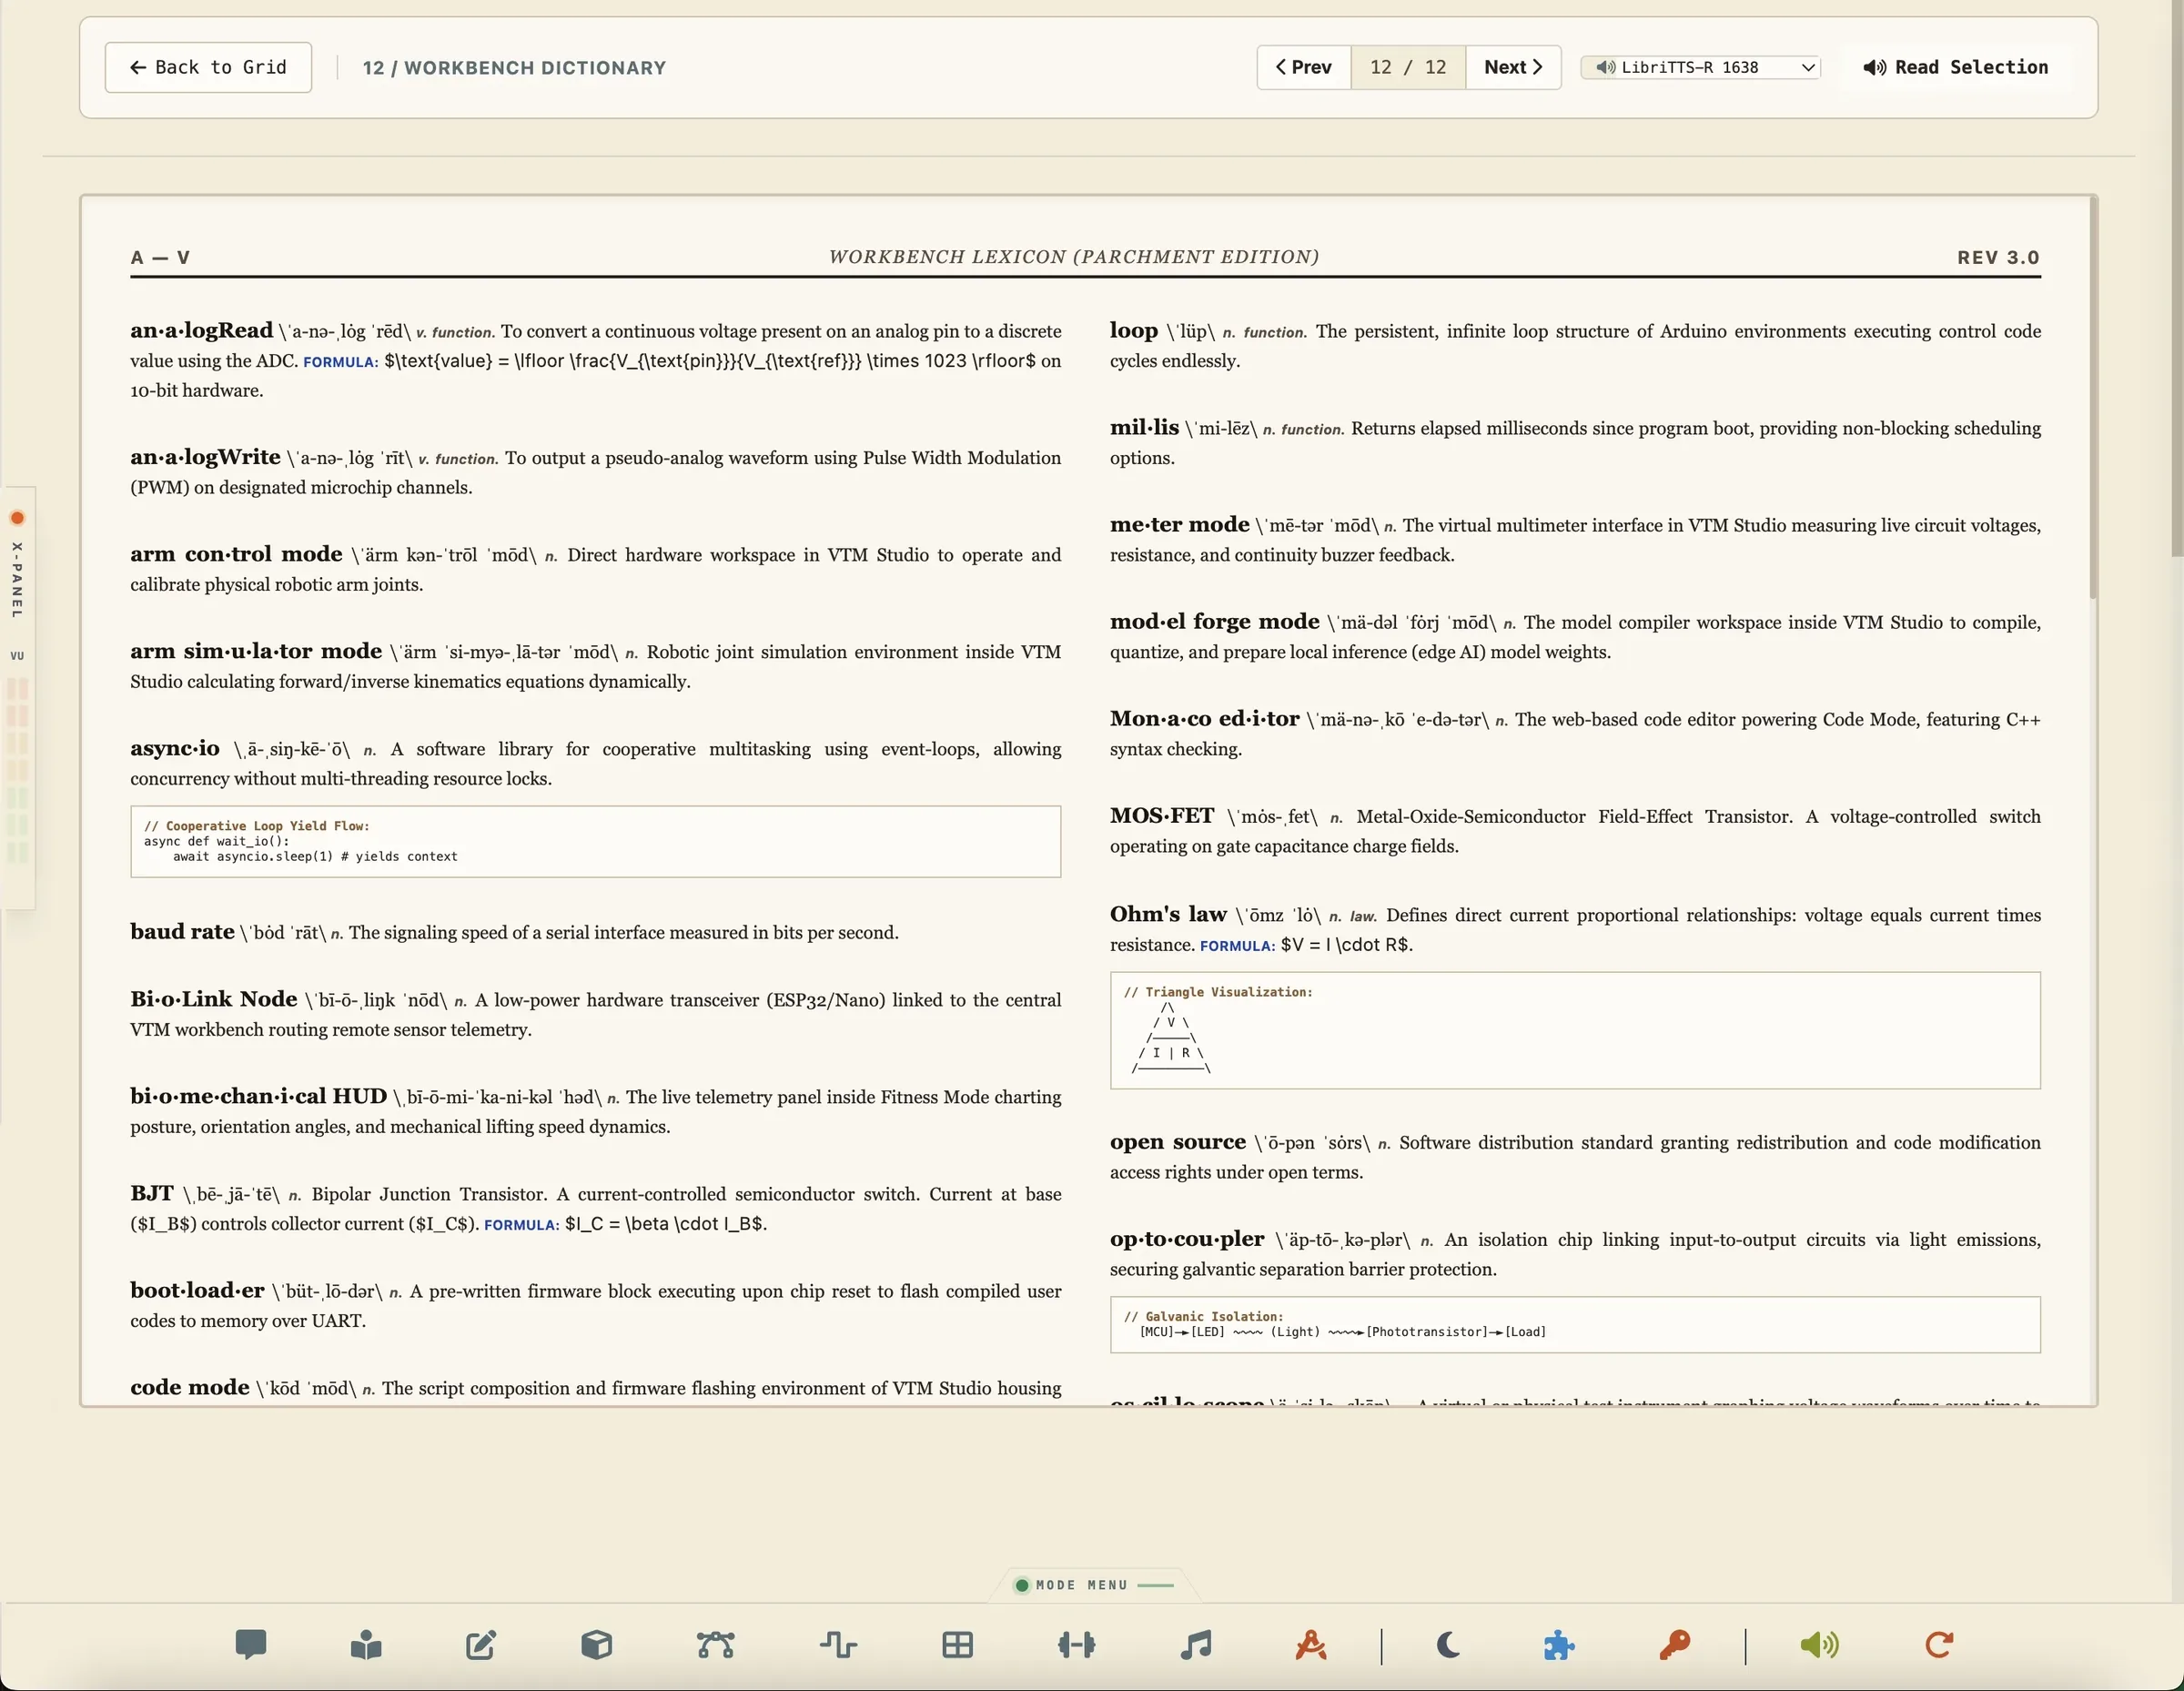The width and height of the screenshot is (2184, 1691).
Task: Click the red reload arrow icon
Action: click(x=1939, y=1645)
